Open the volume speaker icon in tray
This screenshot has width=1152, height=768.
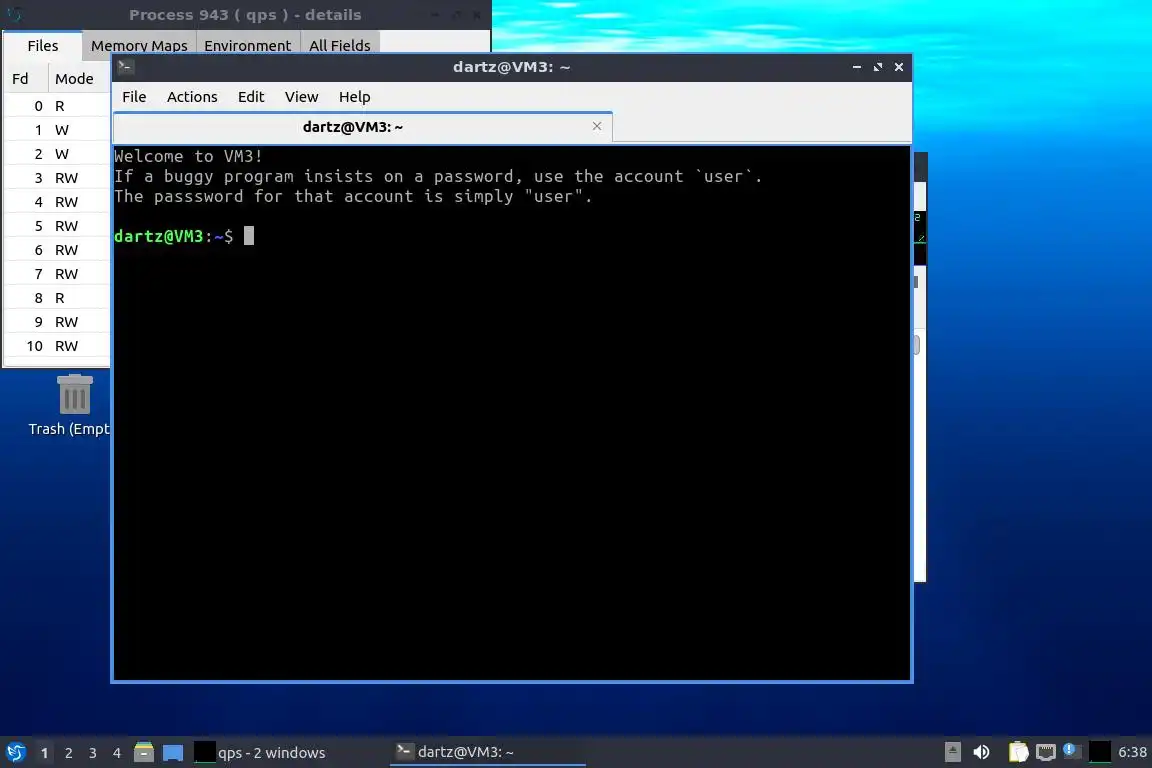click(x=981, y=752)
